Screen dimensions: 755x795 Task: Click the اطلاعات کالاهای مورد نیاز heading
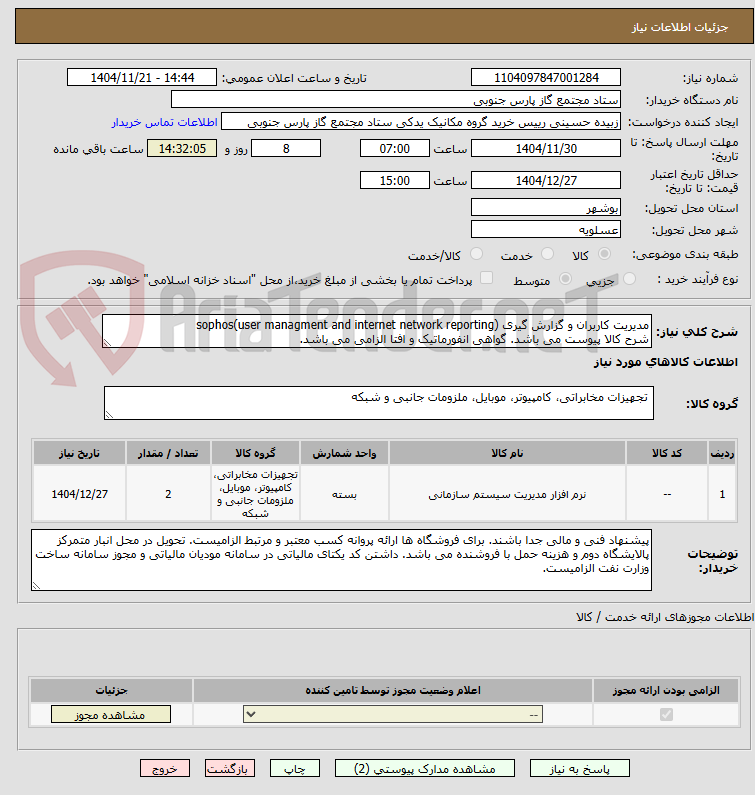coord(665,362)
